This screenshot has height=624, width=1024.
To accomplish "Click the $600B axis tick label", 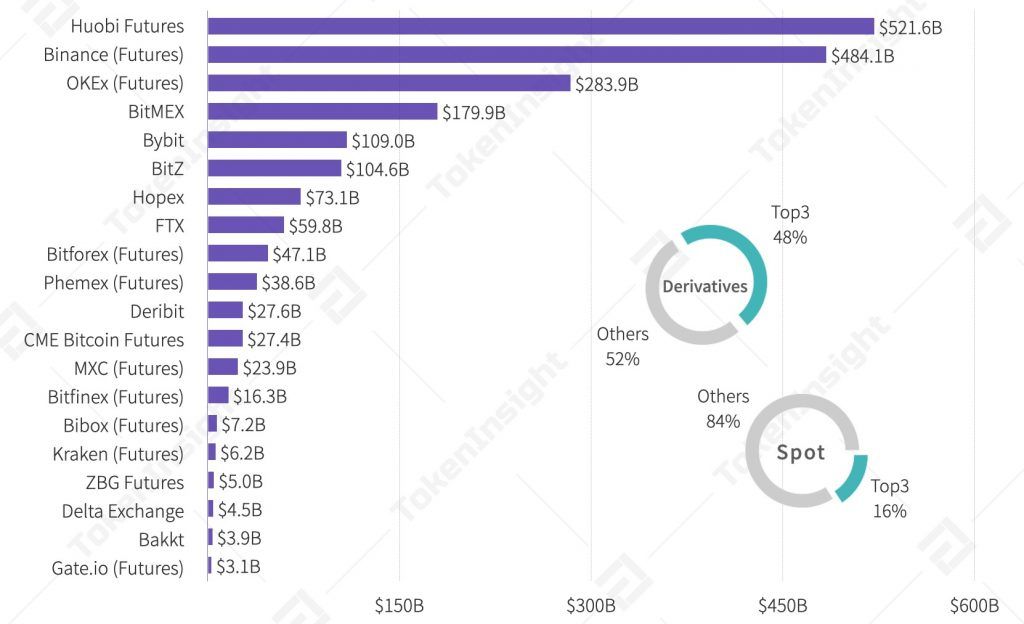I will (974, 605).
